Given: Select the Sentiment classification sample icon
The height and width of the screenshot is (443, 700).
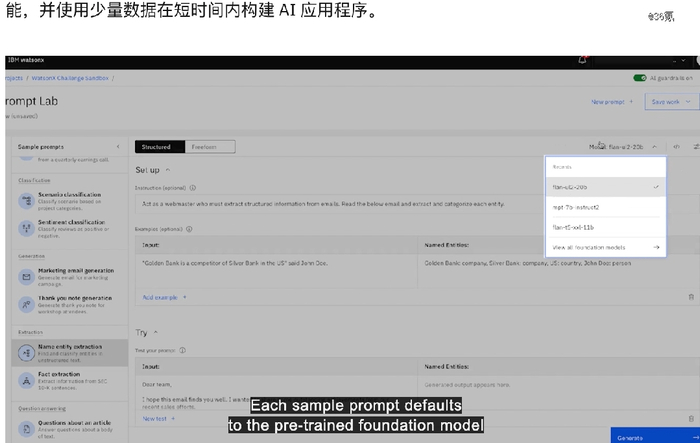Looking at the screenshot, I should 26,225.
